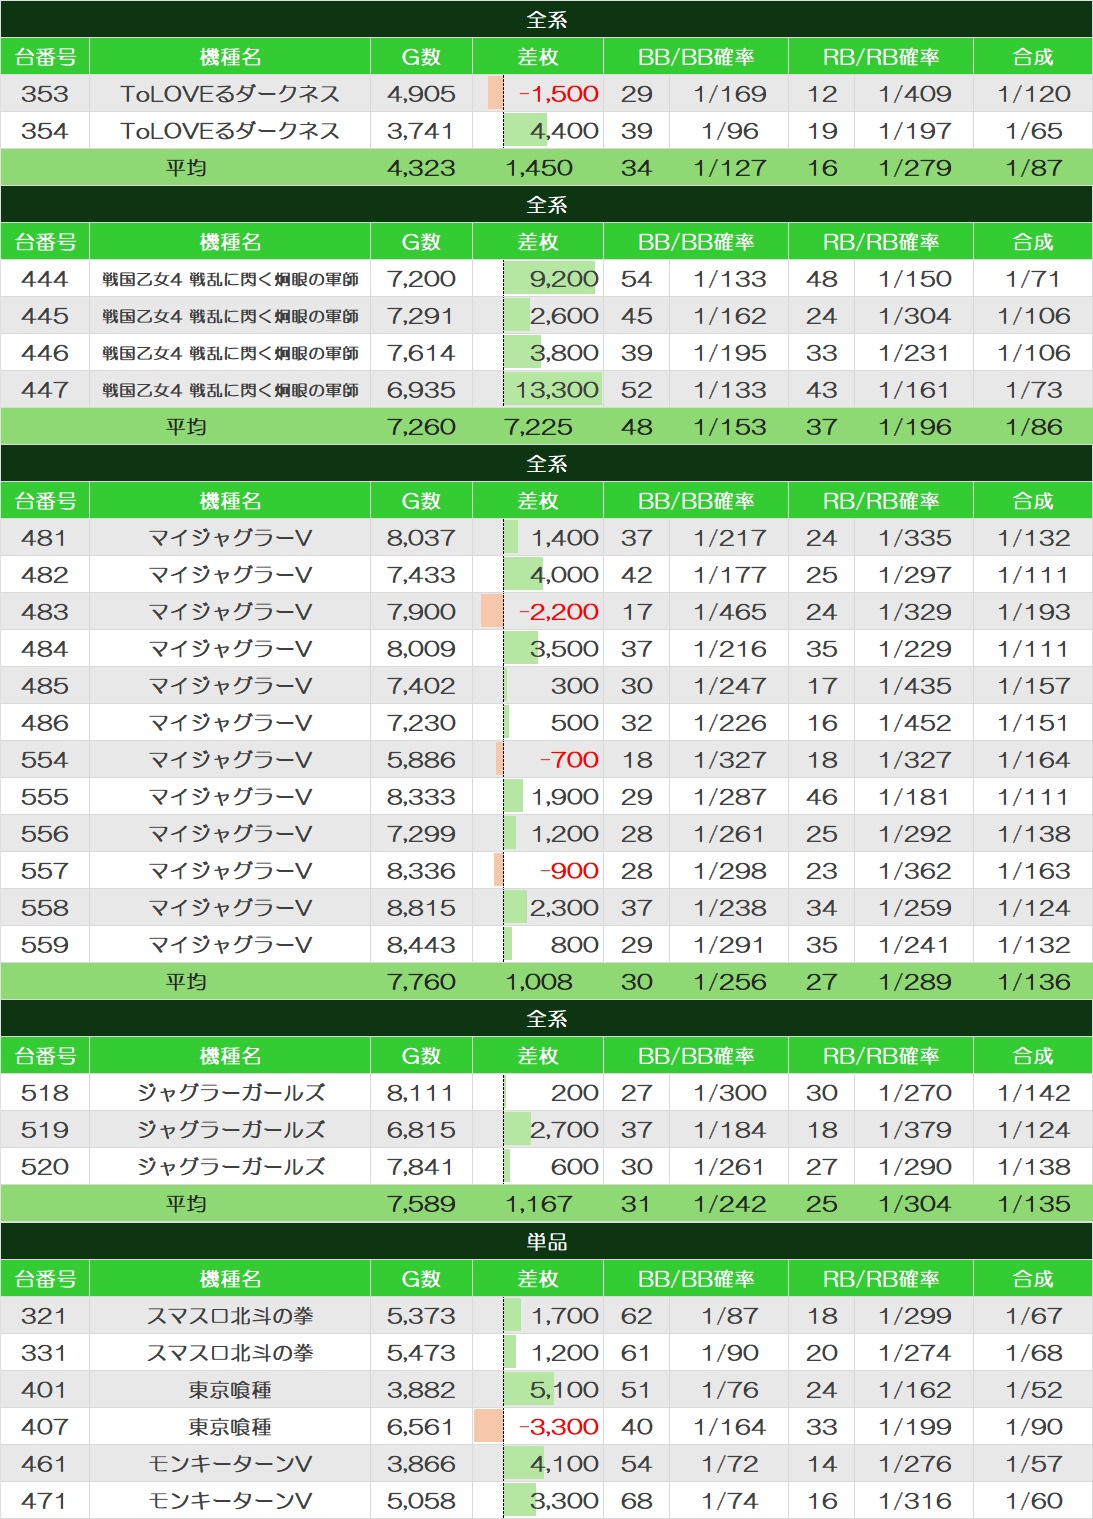Click the BB/BB確率 header in the 戦国乙女4 table
The width and height of the screenshot is (1093, 1519).
coord(696,242)
